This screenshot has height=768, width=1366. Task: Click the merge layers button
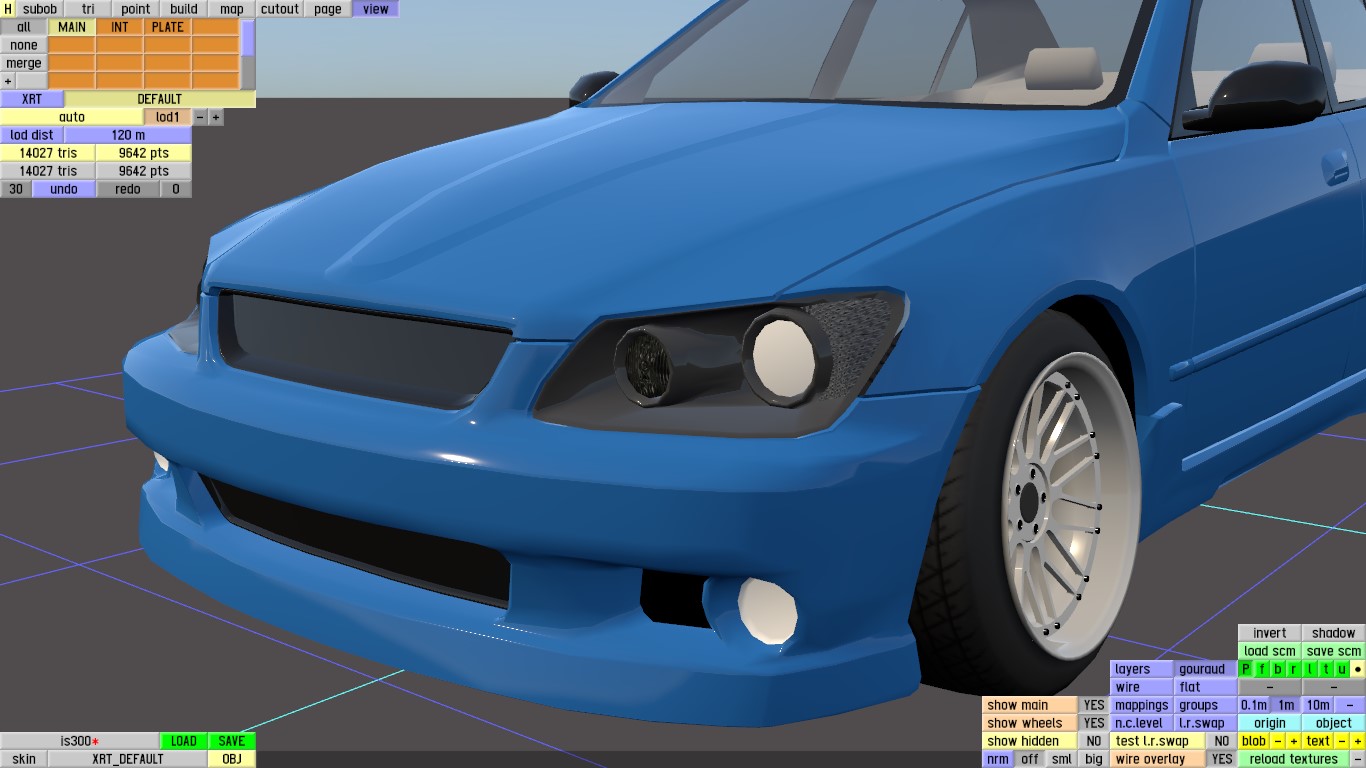pyautogui.click(x=24, y=63)
